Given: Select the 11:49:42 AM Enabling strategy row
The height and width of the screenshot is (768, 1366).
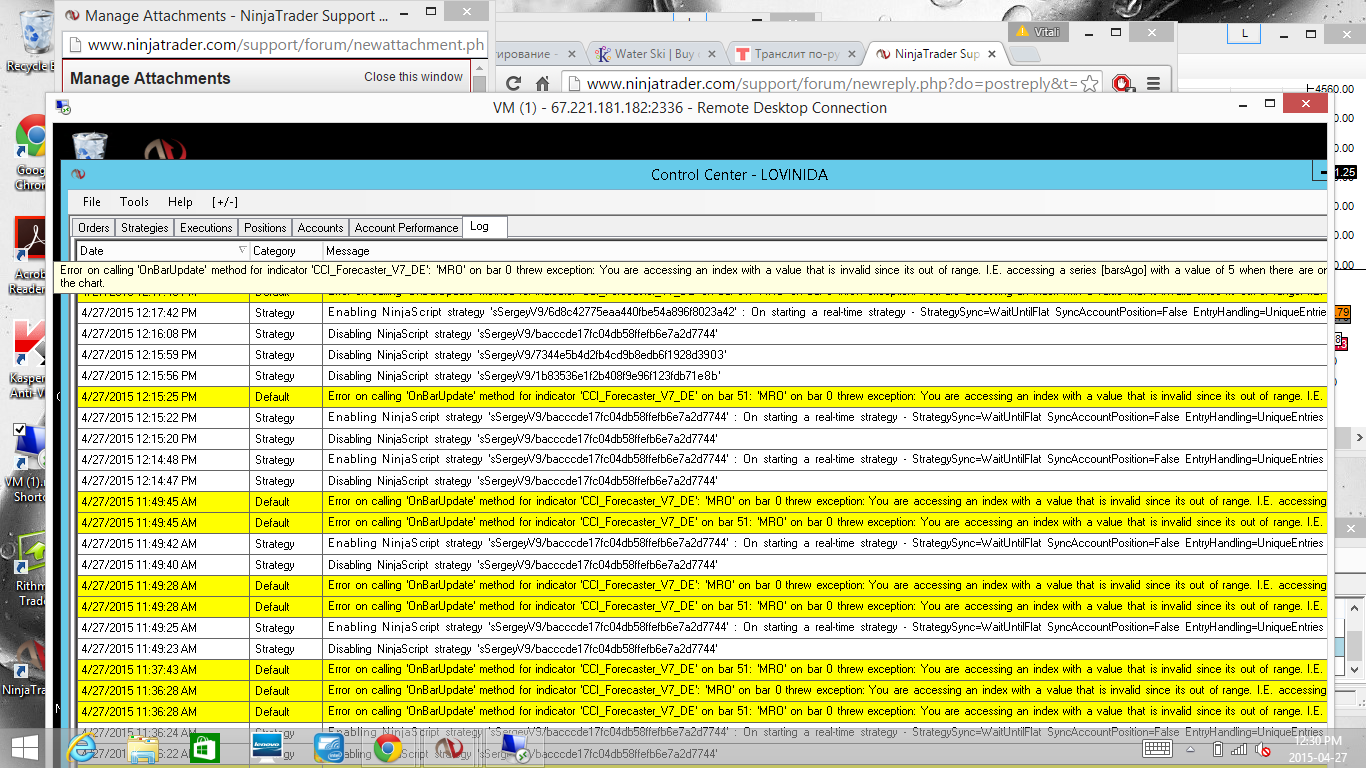Looking at the screenshot, I should pyautogui.click(x=702, y=543).
